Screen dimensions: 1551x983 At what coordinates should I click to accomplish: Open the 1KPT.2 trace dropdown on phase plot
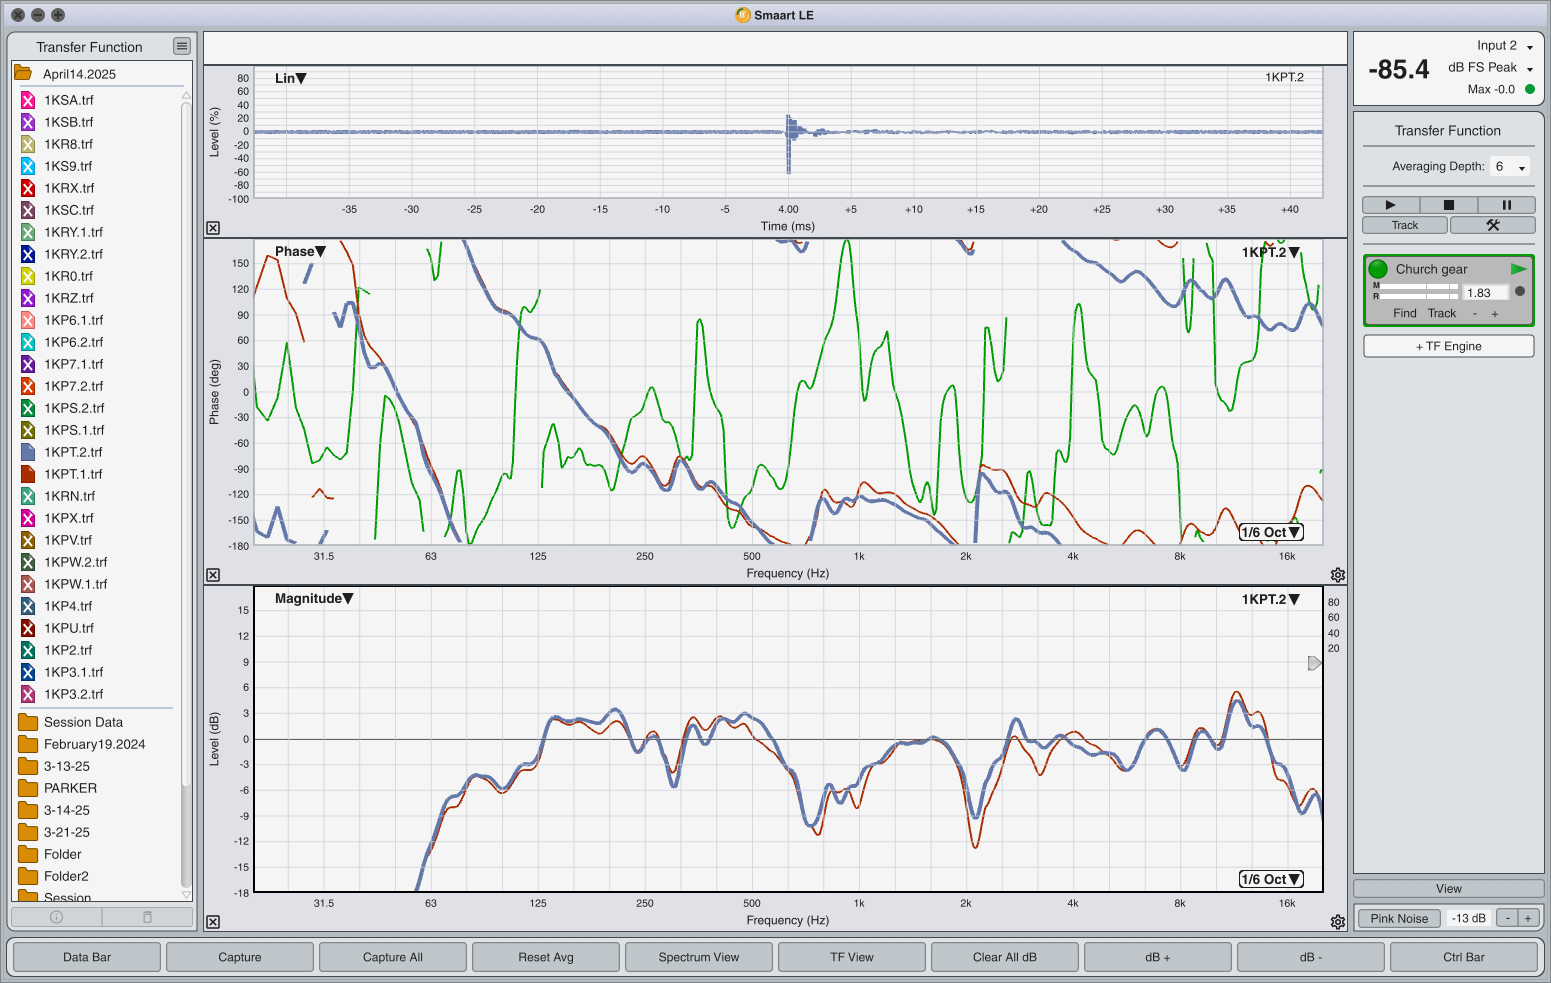tap(1271, 252)
